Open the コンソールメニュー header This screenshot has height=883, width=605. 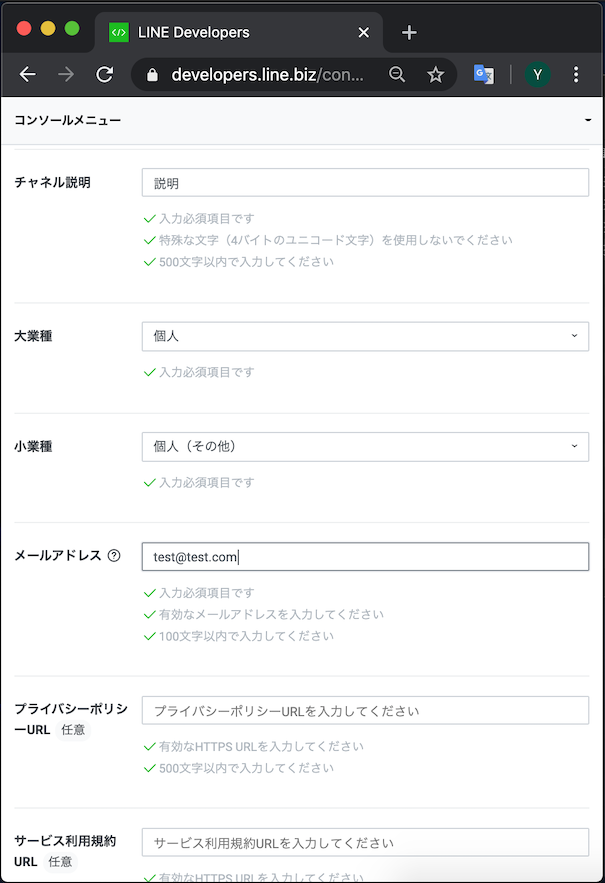pos(302,121)
